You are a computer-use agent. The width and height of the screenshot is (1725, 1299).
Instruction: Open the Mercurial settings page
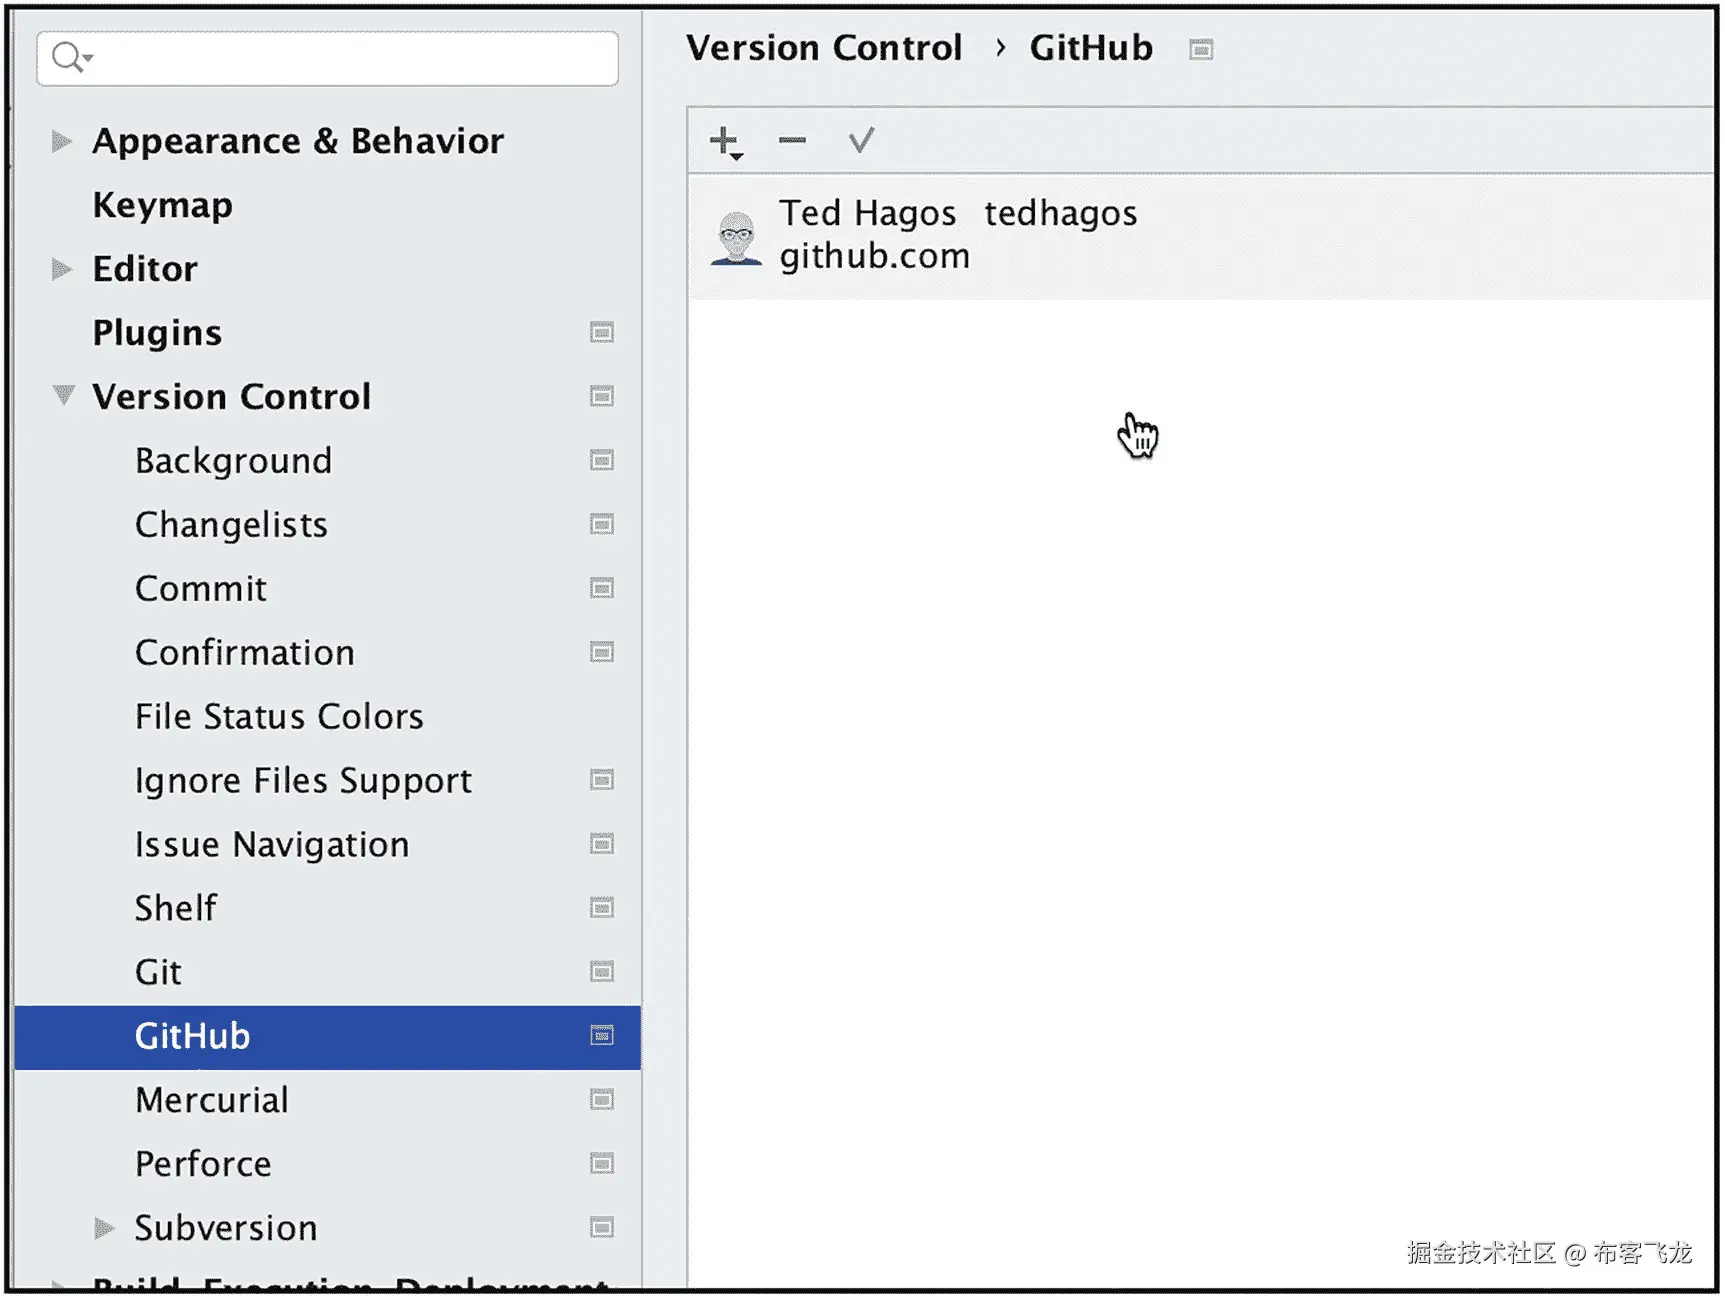[x=212, y=1100]
